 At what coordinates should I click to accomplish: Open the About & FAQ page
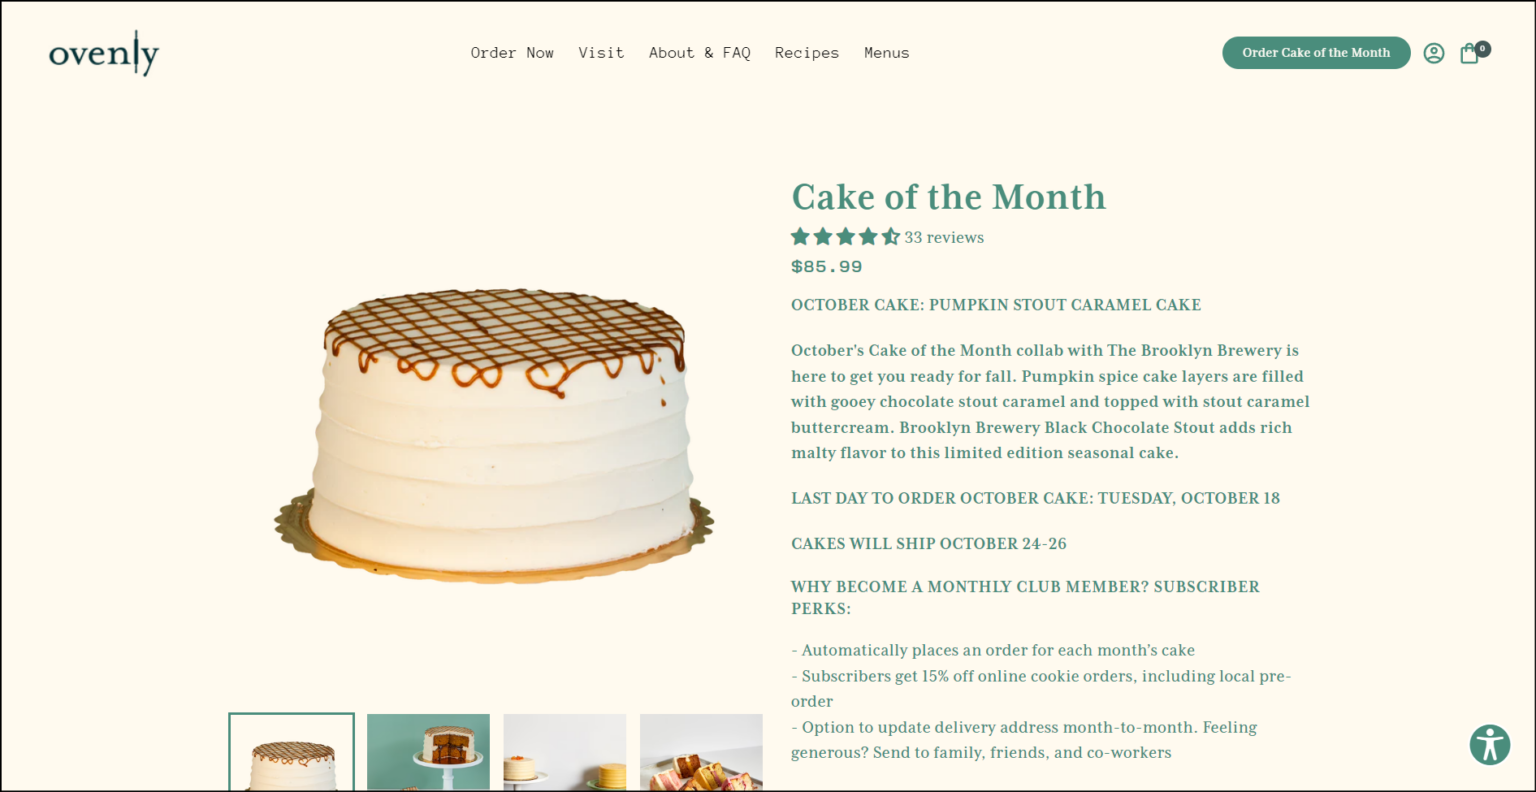[699, 53]
